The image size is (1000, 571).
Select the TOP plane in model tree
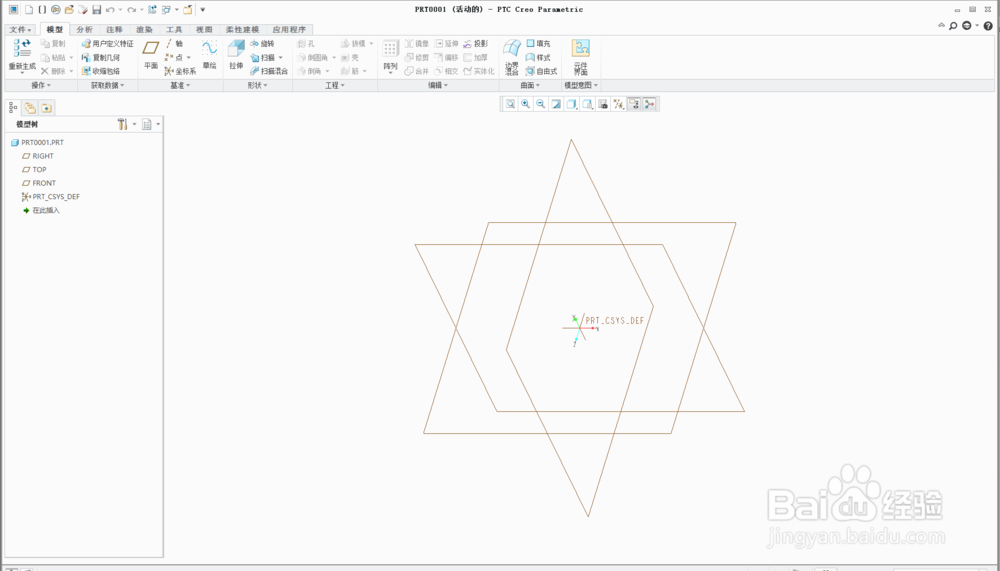tap(34, 170)
